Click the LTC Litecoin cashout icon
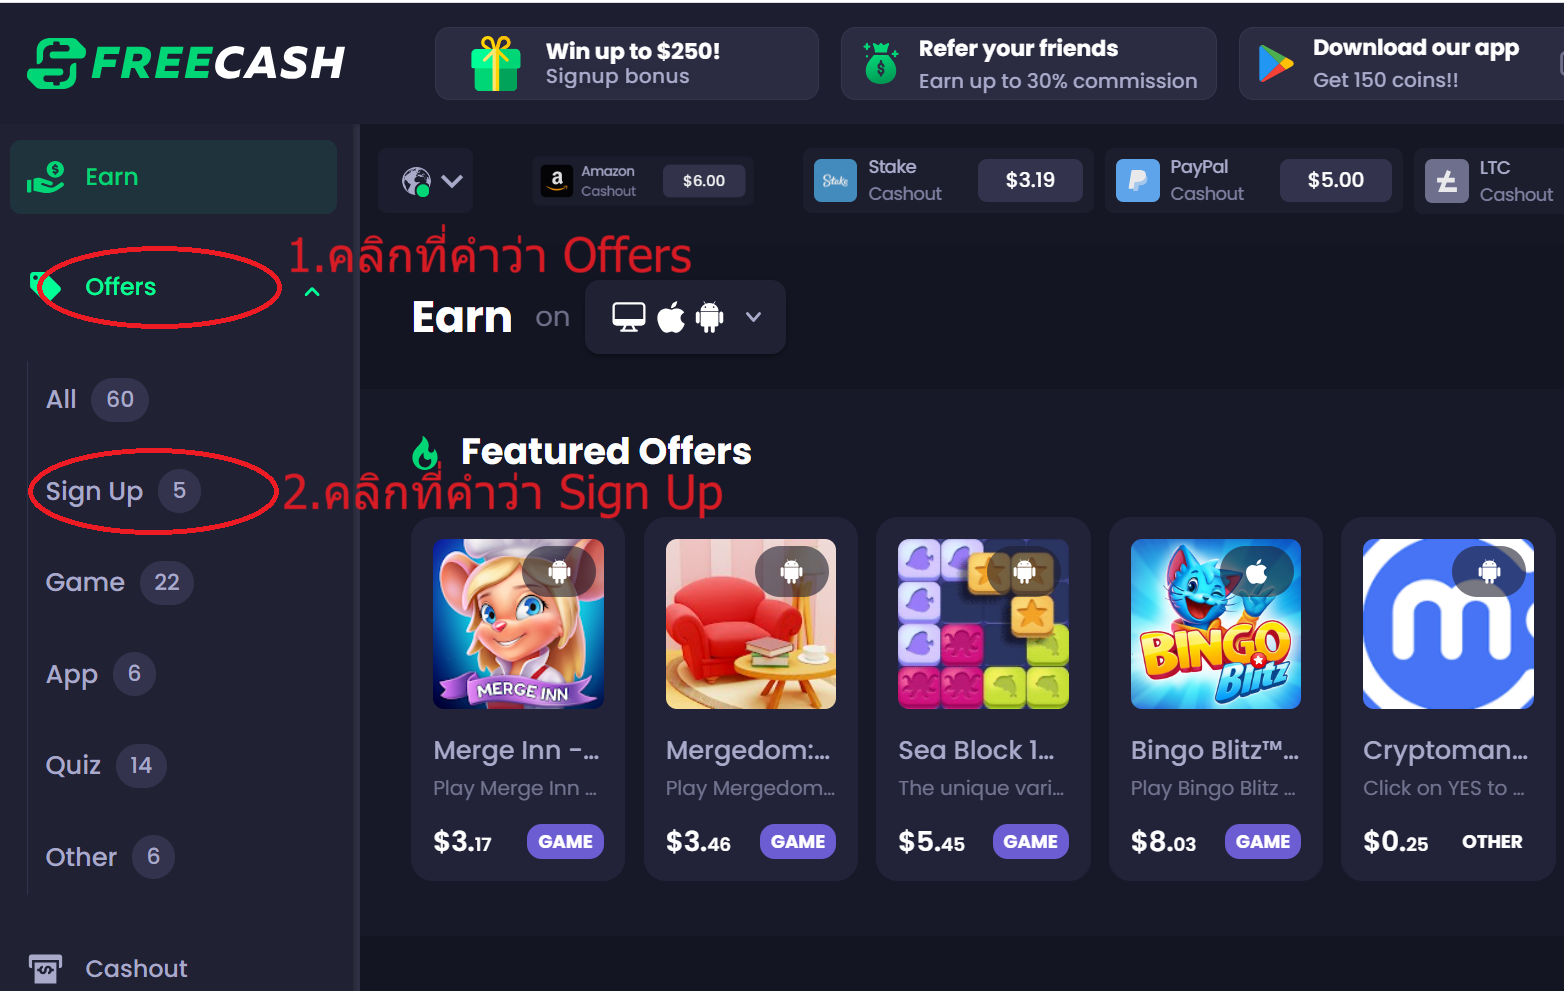Screen dimensions: 1564x991 click(1446, 181)
